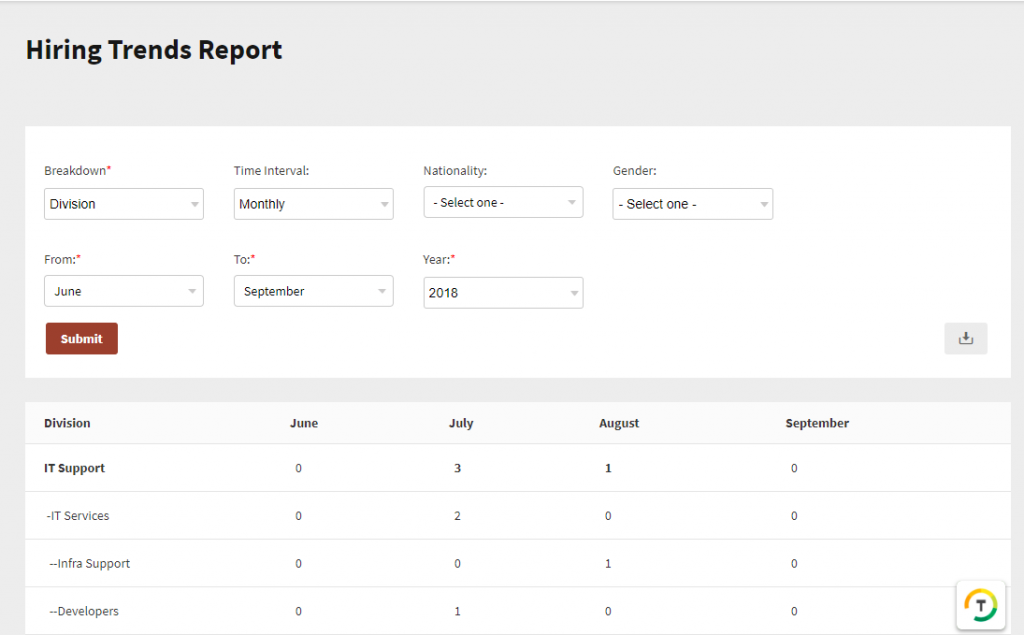Click the Nationality field label
Image resolution: width=1024 pixels, height=635 pixels.
point(455,171)
